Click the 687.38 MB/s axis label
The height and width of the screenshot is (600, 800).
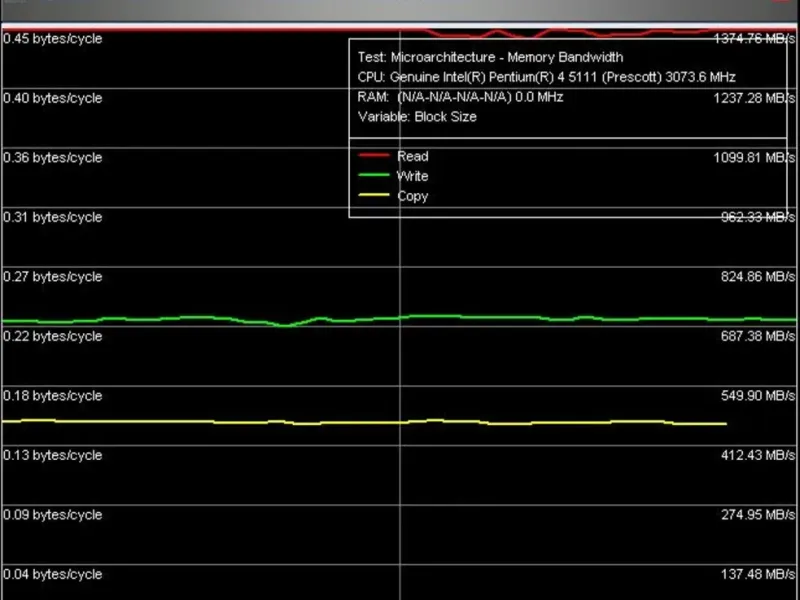pos(758,336)
